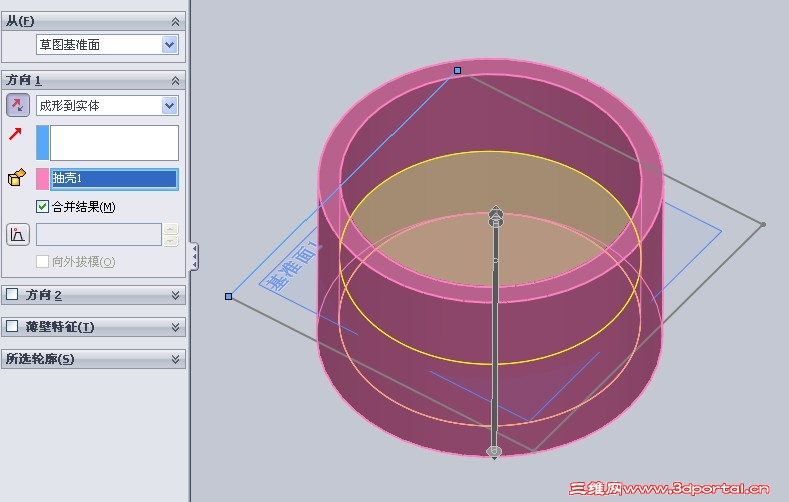This screenshot has width=789, height=502.
Task: Click the plane's left corner handle
Action: (228, 297)
